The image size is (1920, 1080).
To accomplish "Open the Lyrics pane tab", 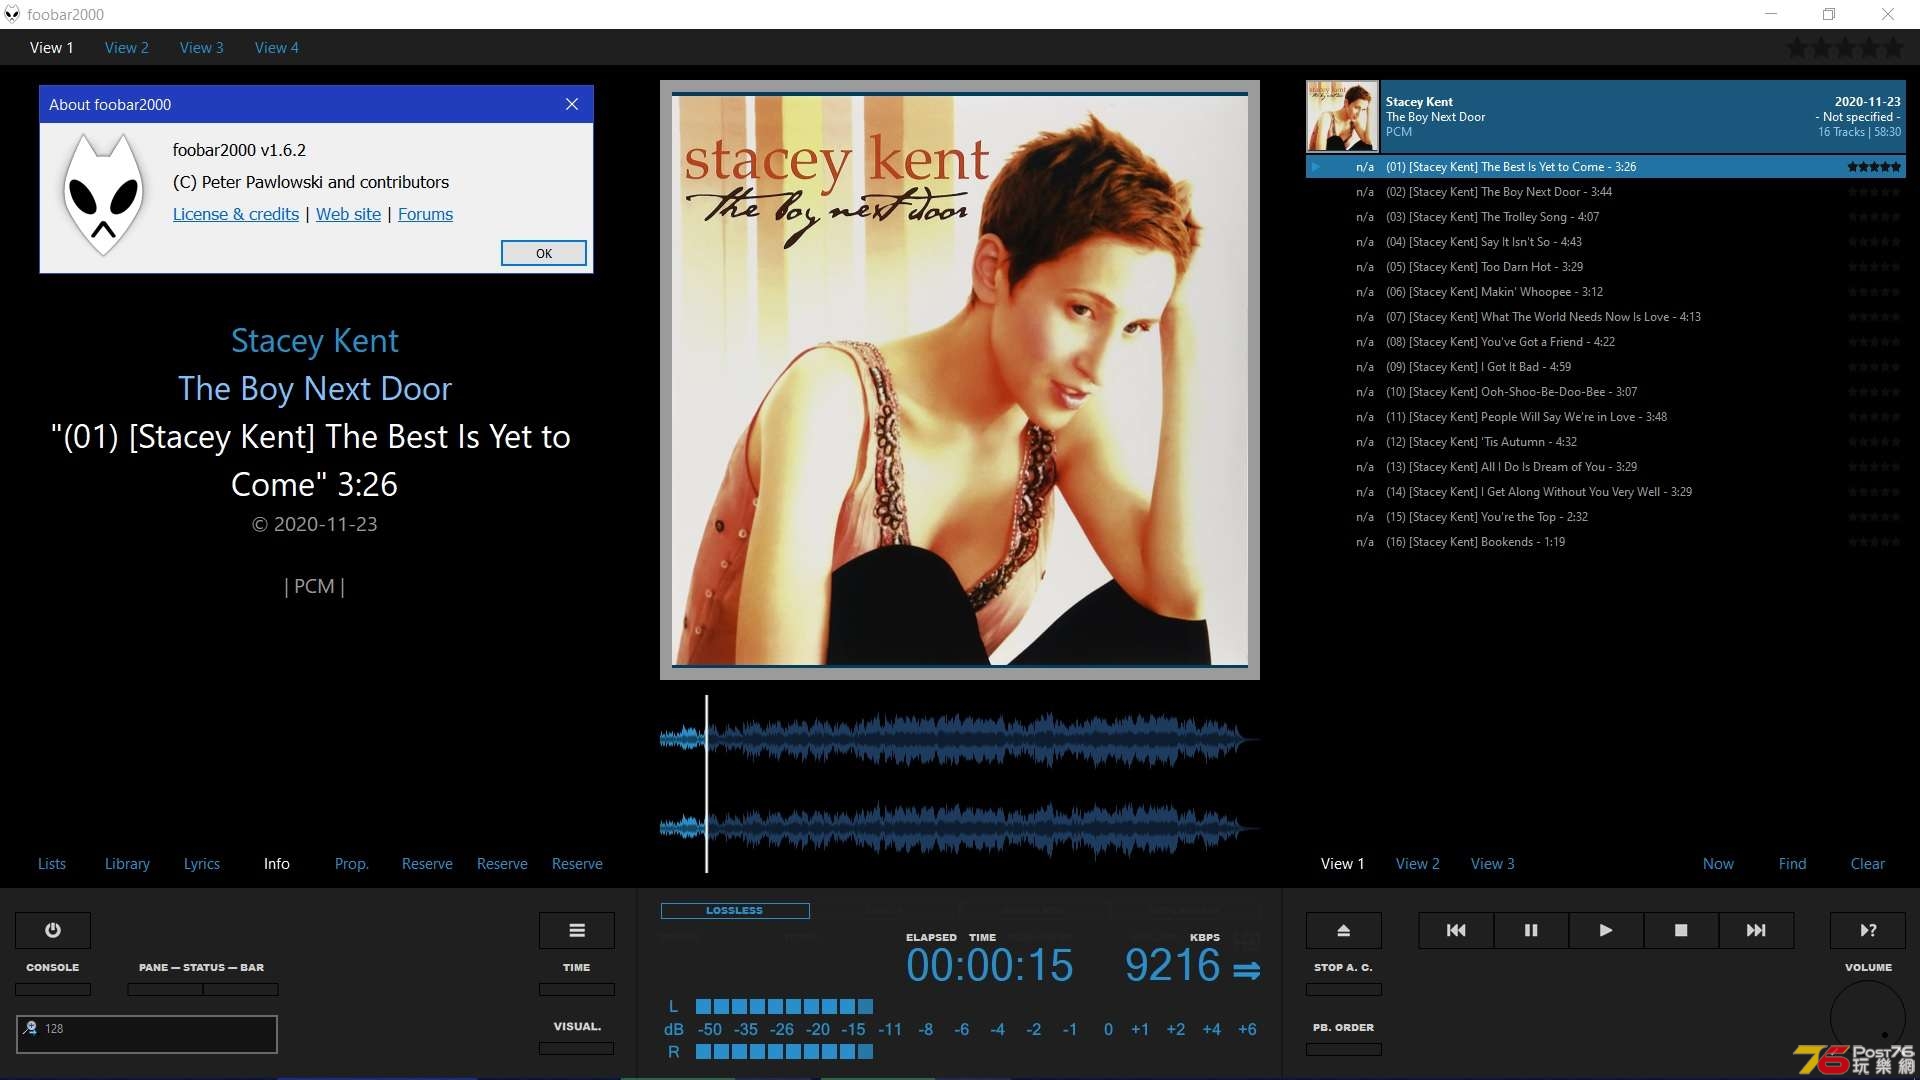I will 202,864.
